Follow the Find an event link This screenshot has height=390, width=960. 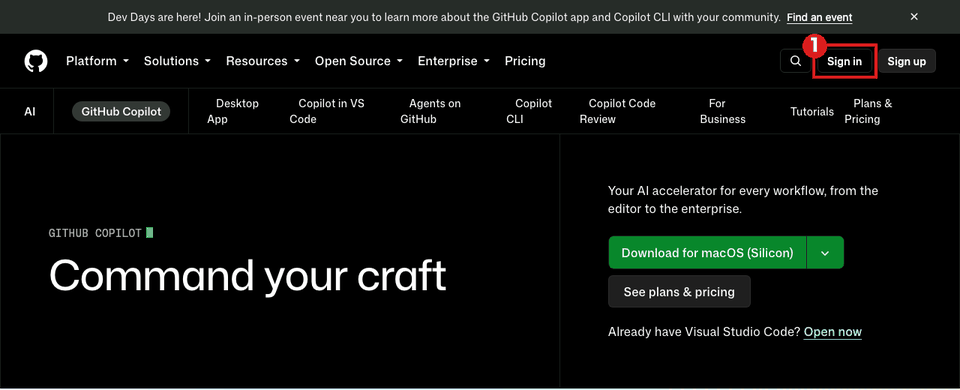(819, 17)
